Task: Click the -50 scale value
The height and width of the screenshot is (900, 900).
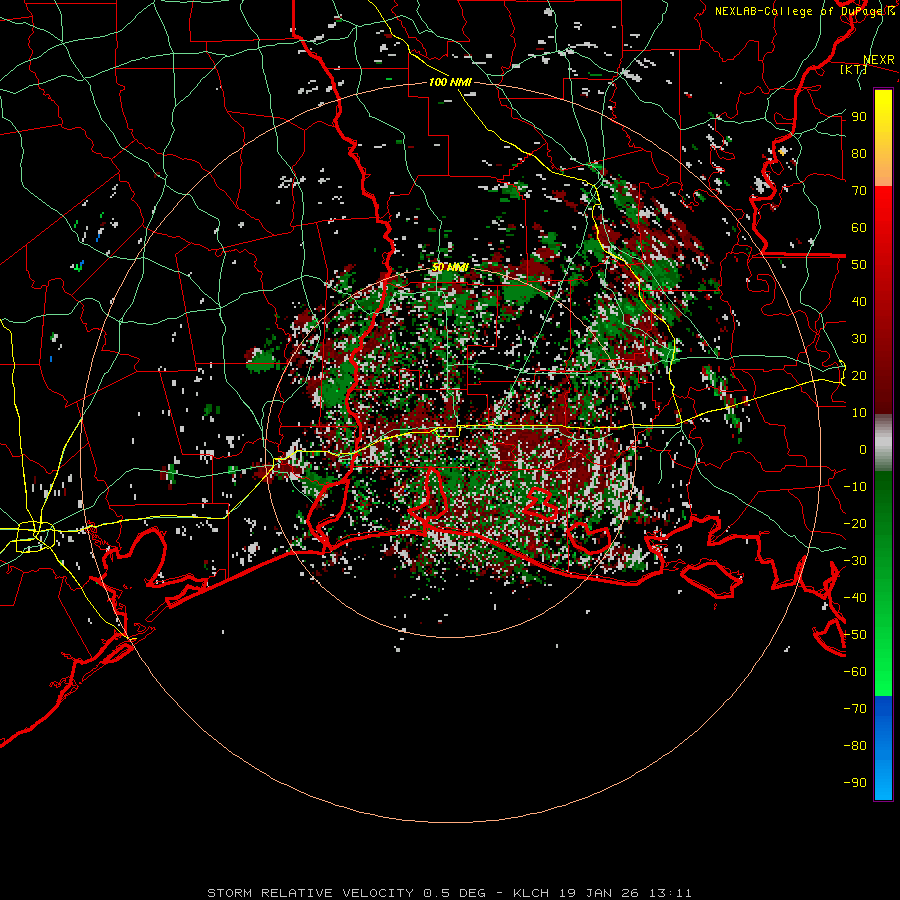Action: coord(855,635)
